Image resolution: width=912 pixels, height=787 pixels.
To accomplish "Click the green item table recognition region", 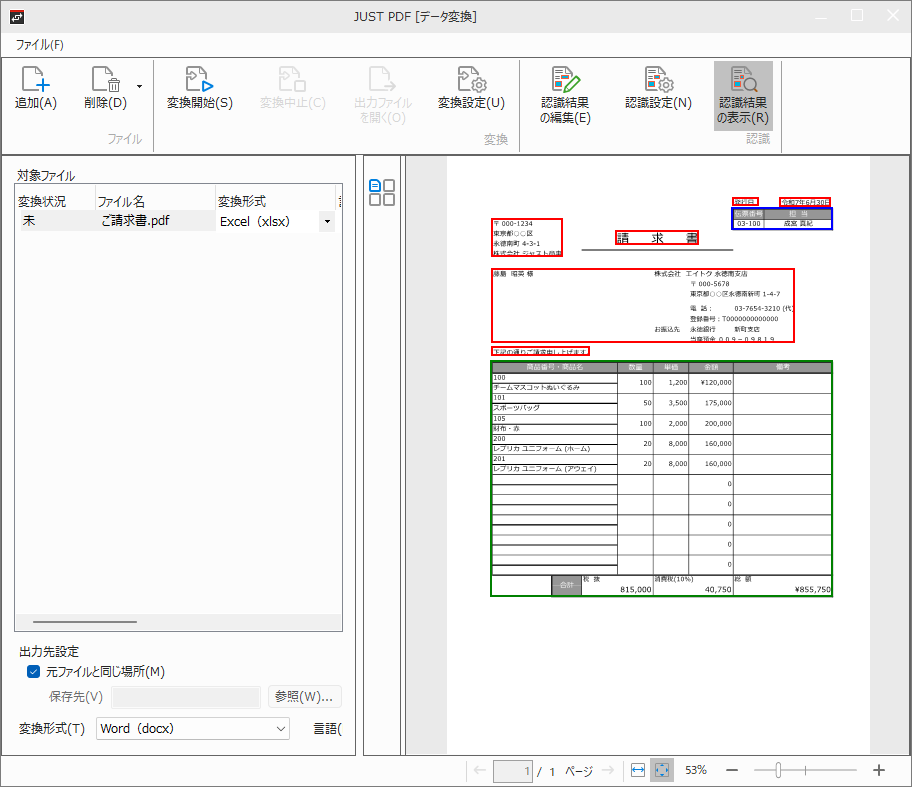I will (661, 478).
